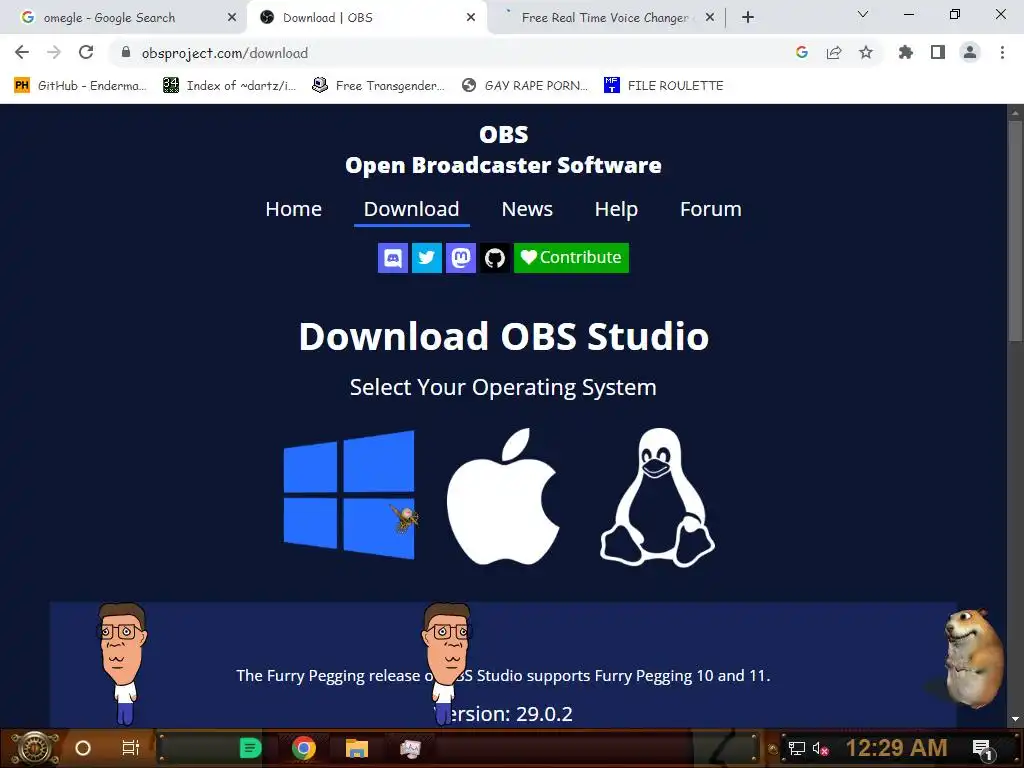Open the Chrome three-dot menu
The width and height of the screenshot is (1024, 768).
[1002, 53]
